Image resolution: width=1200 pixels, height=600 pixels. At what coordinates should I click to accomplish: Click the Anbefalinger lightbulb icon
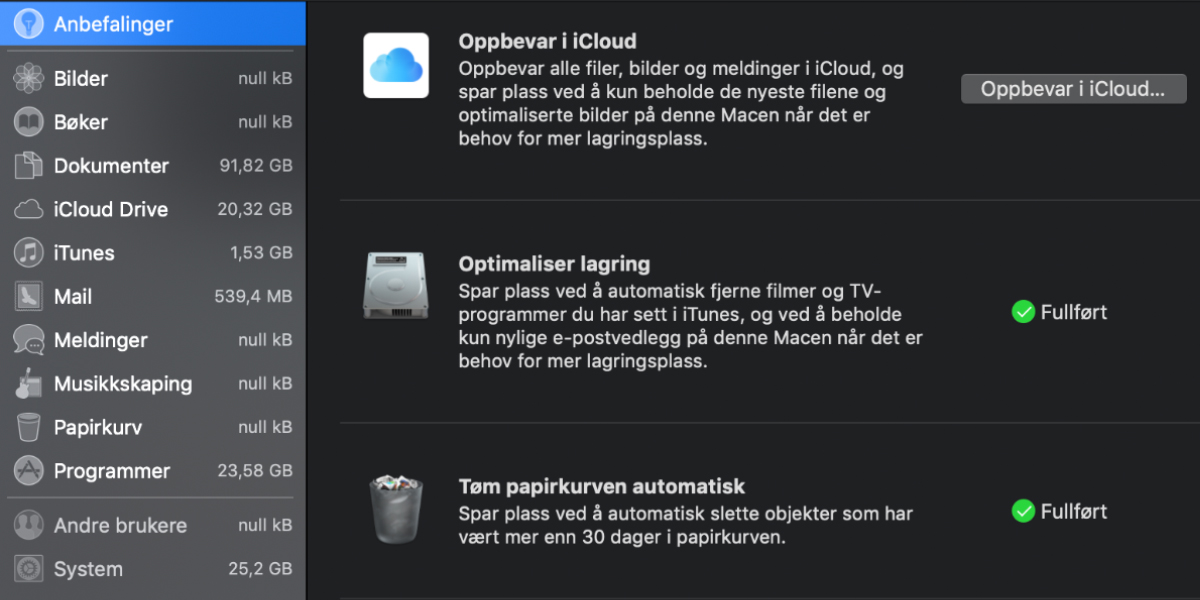click(28, 24)
